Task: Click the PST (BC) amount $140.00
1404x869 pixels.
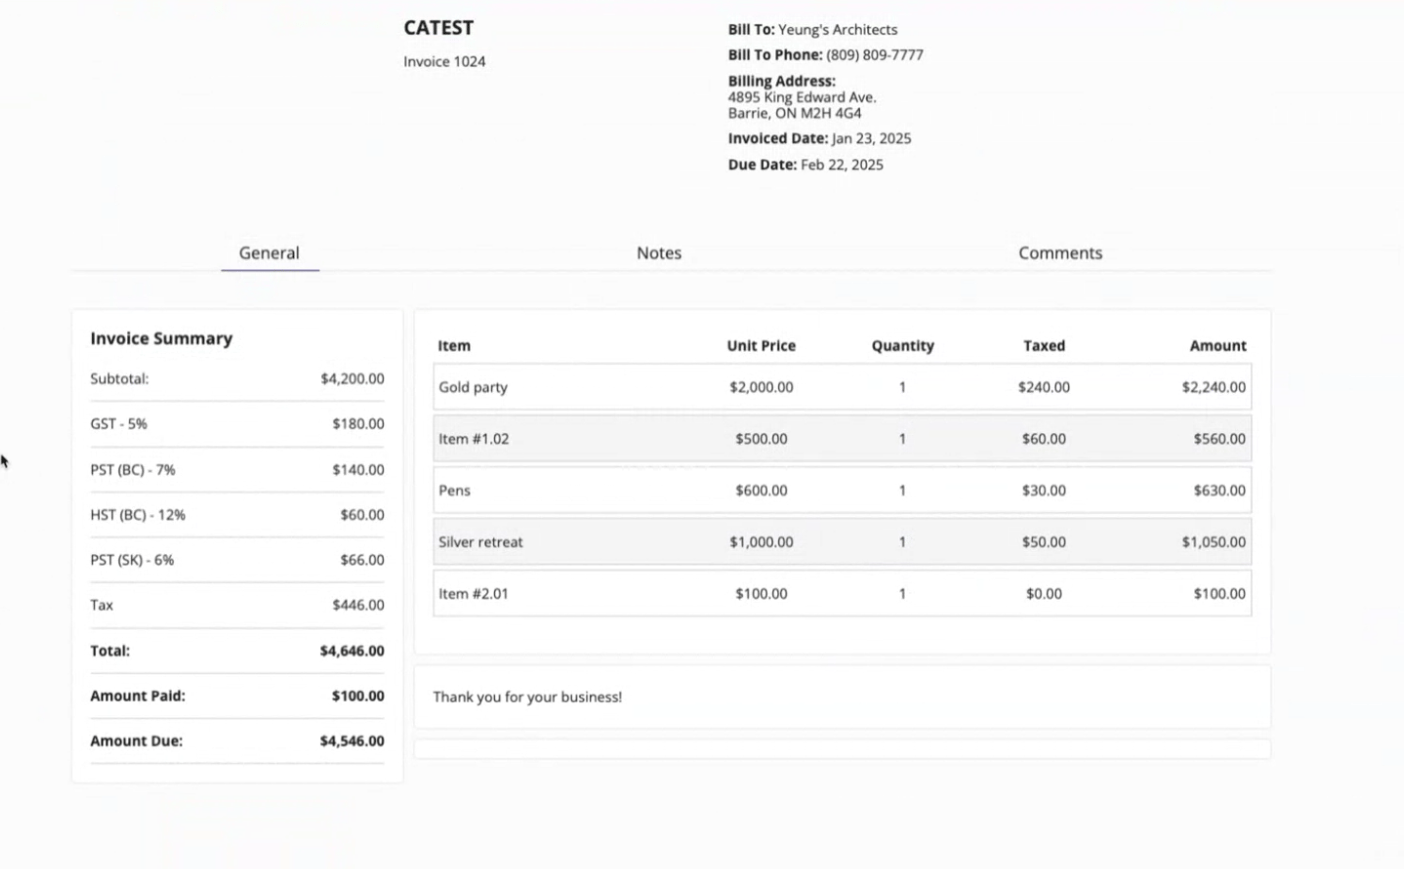Action: point(358,469)
